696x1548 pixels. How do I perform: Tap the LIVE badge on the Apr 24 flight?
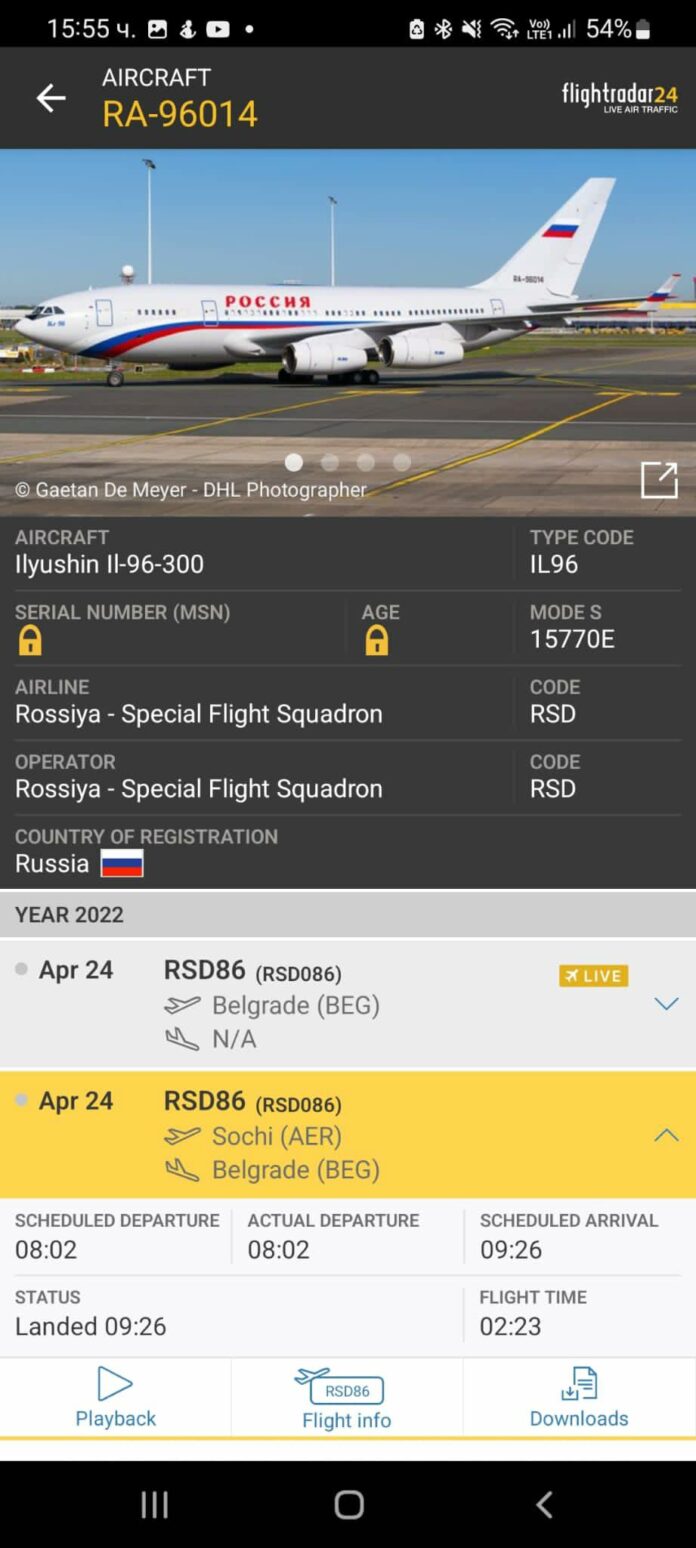(593, 975)
